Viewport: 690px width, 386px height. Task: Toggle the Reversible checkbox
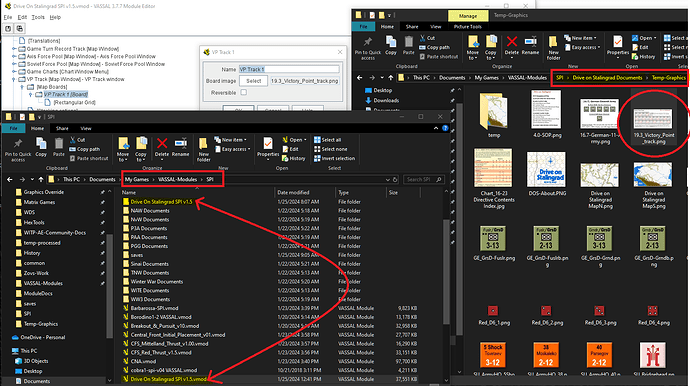243,92
